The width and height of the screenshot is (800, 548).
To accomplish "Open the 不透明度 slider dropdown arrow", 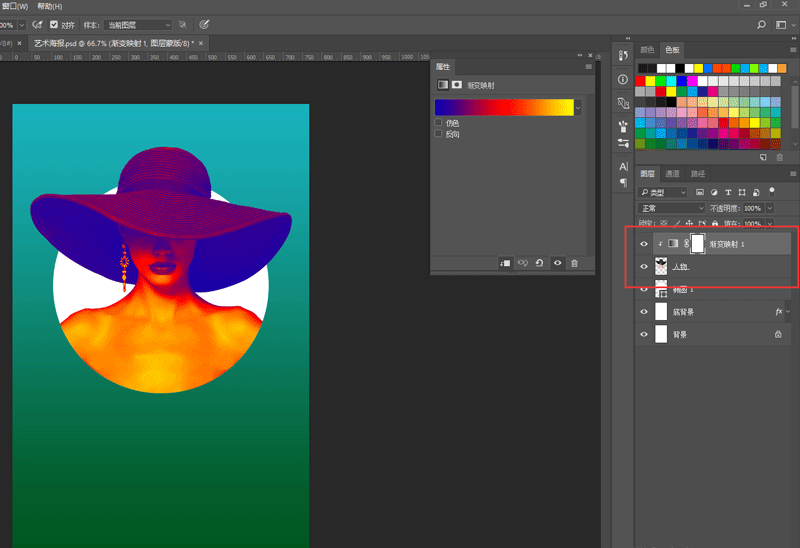I will point(770,208).
